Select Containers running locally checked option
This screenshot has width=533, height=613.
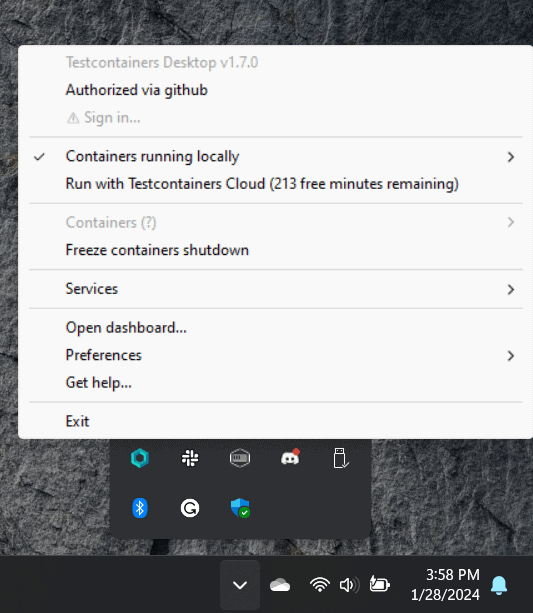pyautogui.click(x=276, y=156)
